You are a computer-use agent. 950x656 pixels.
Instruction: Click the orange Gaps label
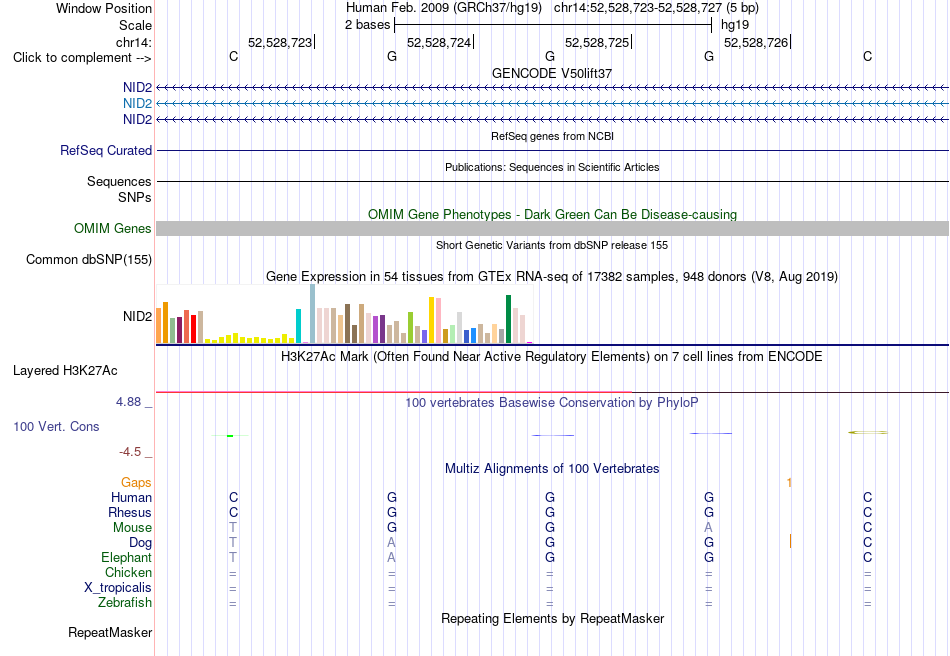coord(136,483)
